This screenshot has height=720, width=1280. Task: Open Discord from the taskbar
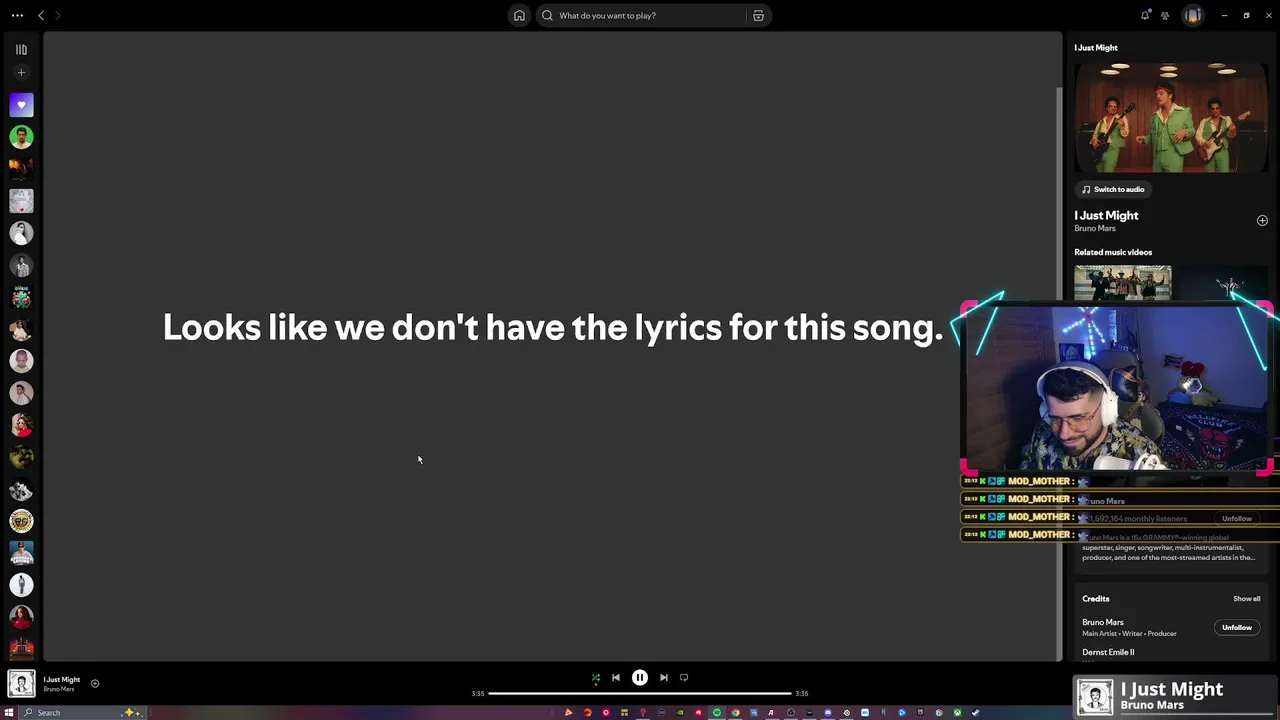(x=827, y=713)
